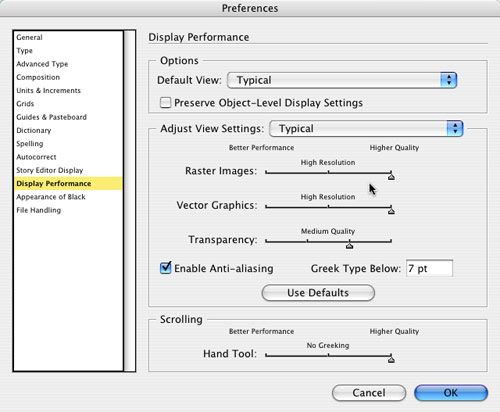
Task: Open Units & Increments preferences
Action: pyautogui.click(x=49, y=91)
